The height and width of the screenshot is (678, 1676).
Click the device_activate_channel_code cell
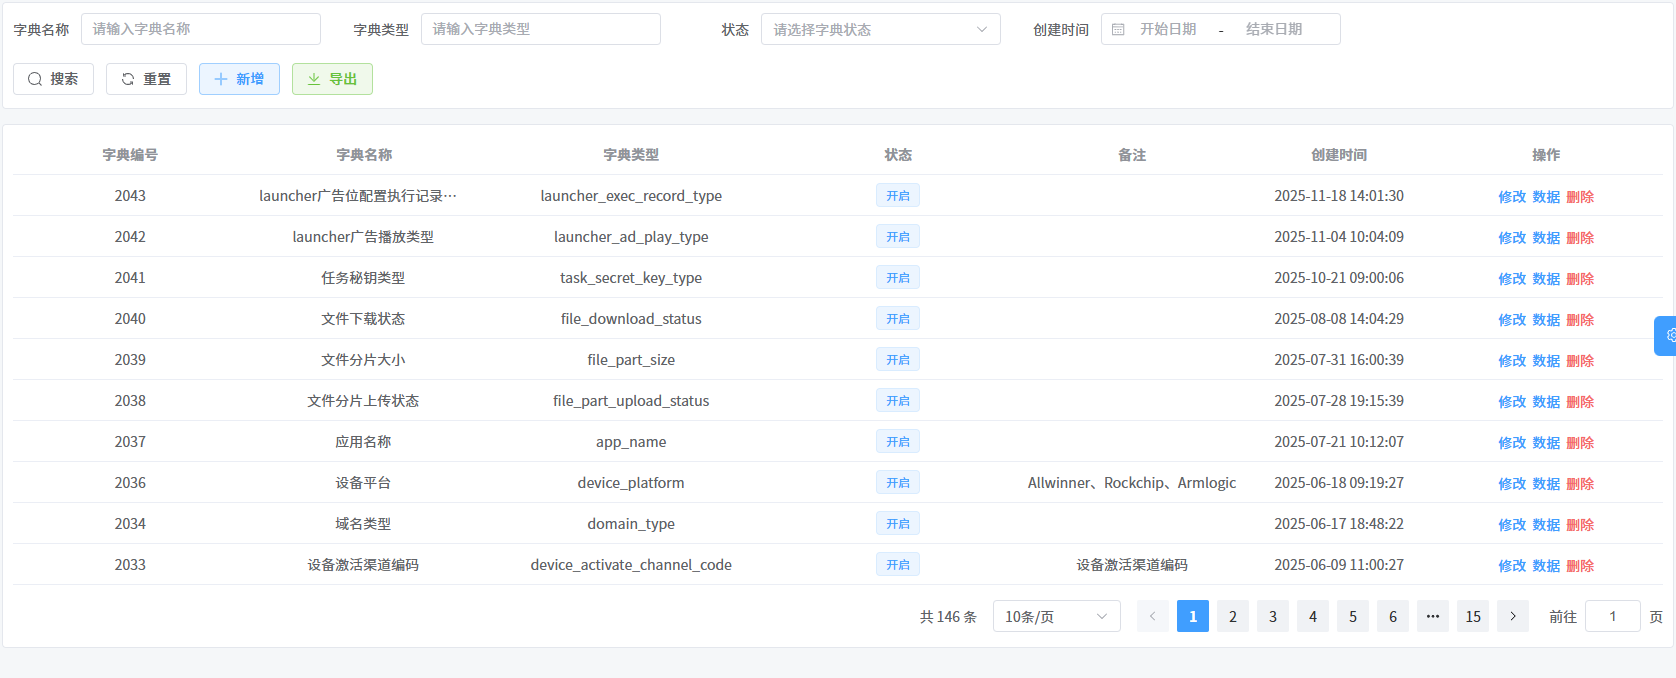pyautogui.click(x=631, y=565)
